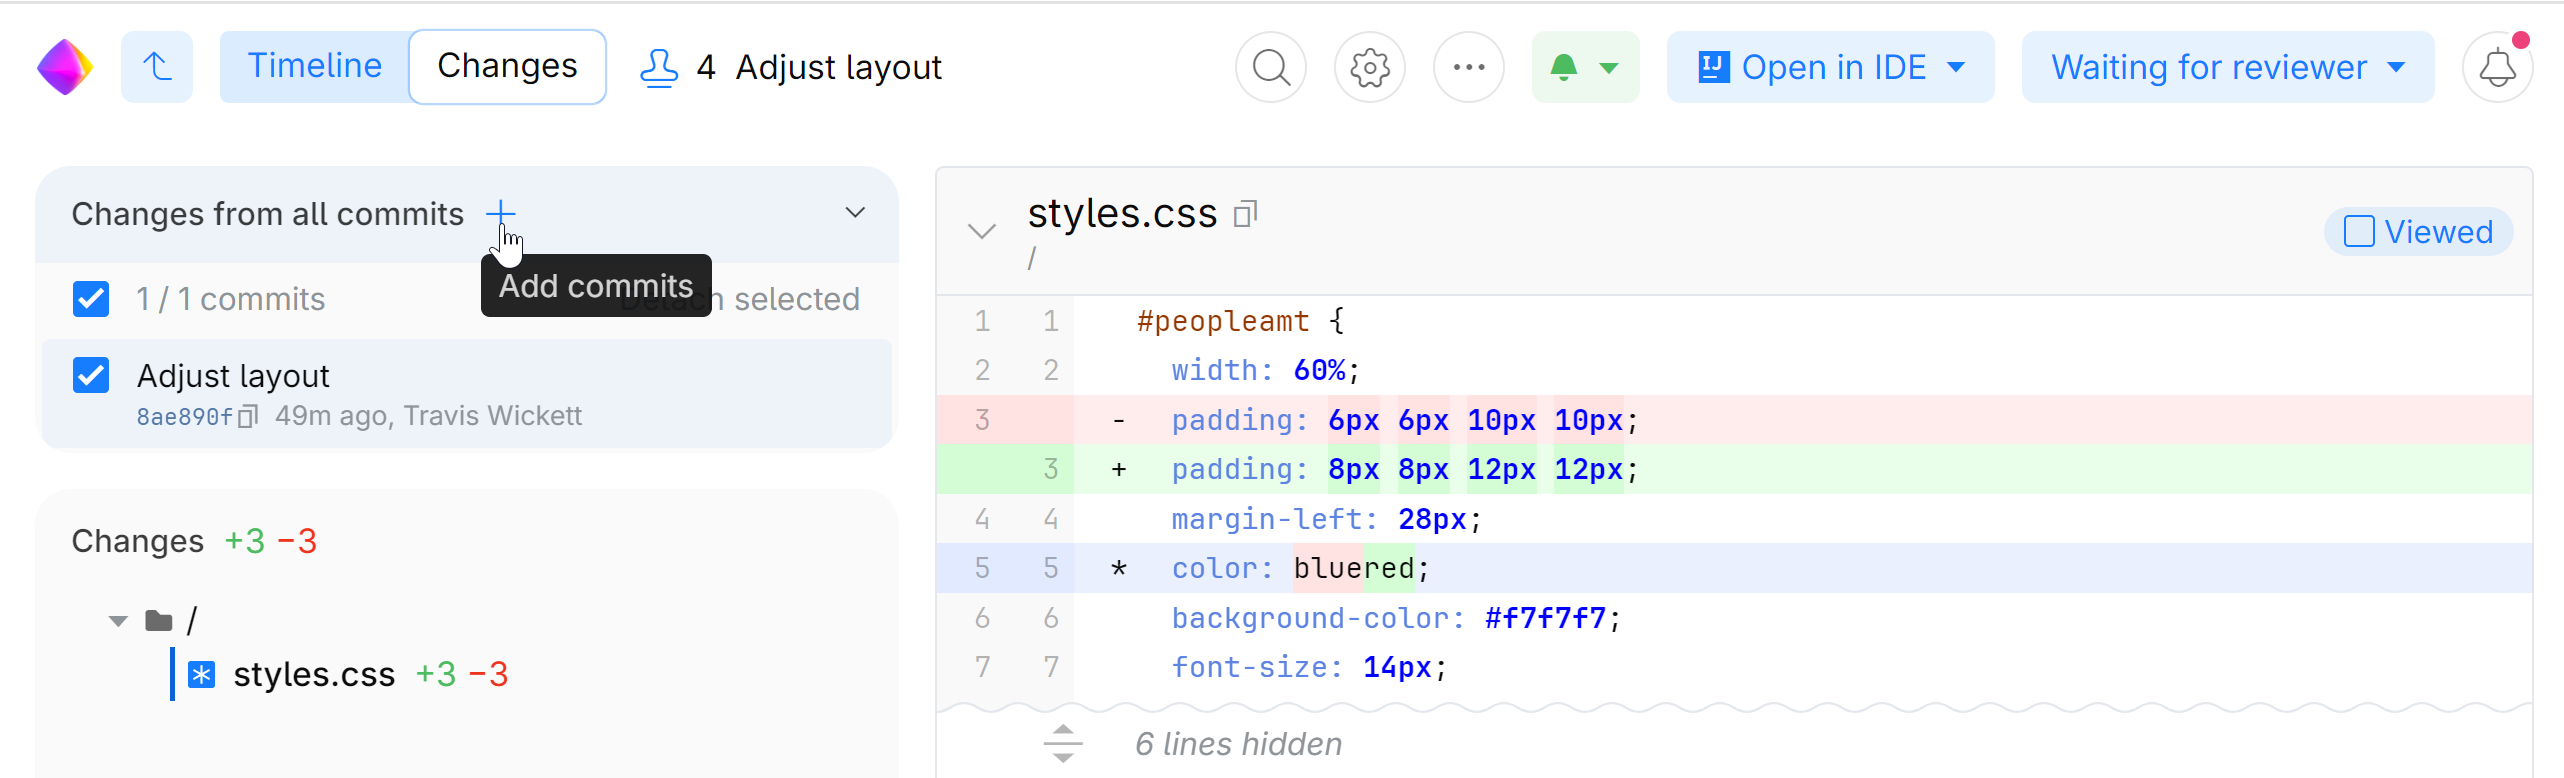2564x778 pixels.
Task: Open commit hash 8ae890f link
Action: [x=185, y=417]
